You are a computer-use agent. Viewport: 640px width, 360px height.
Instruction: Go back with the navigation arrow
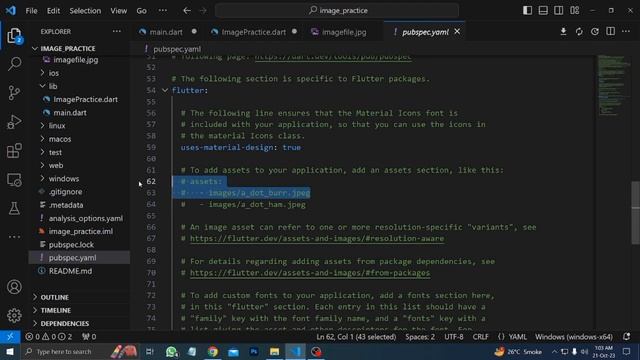187,11
